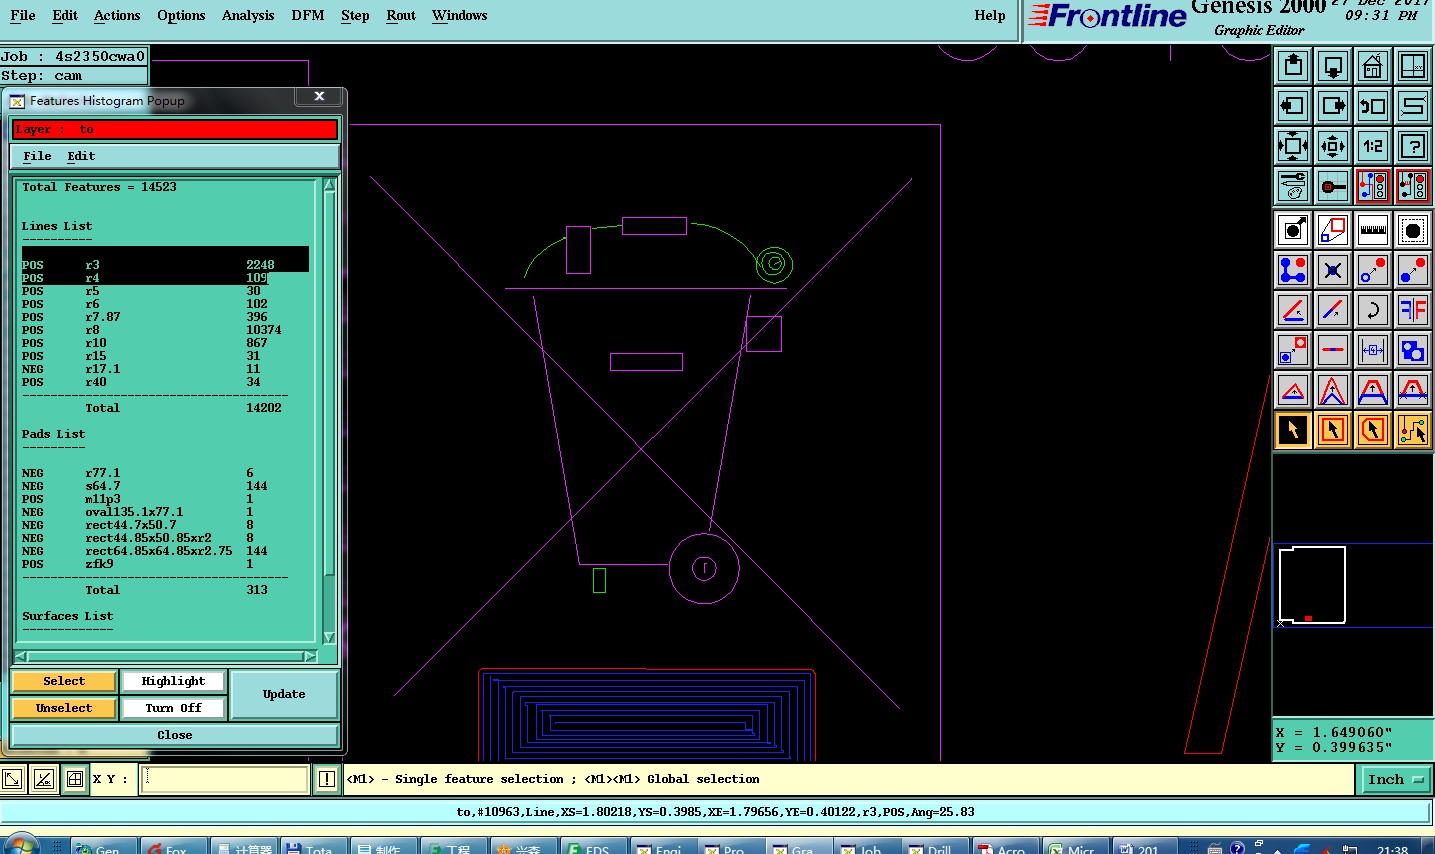1435x854 pixels.
Task: Click the X Y coordinate input field
Action: 224,779
